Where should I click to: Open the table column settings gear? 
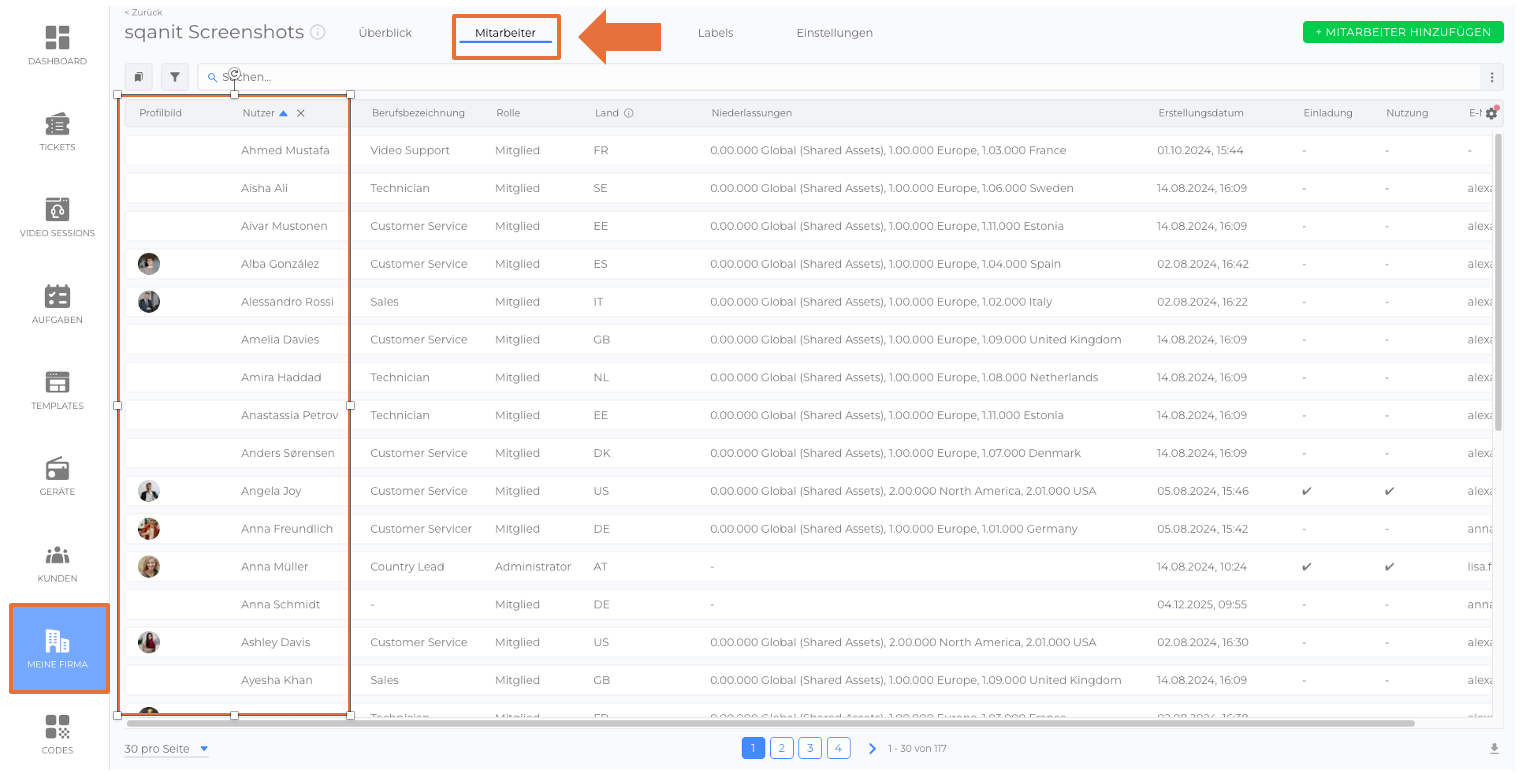pos(1491,113)
